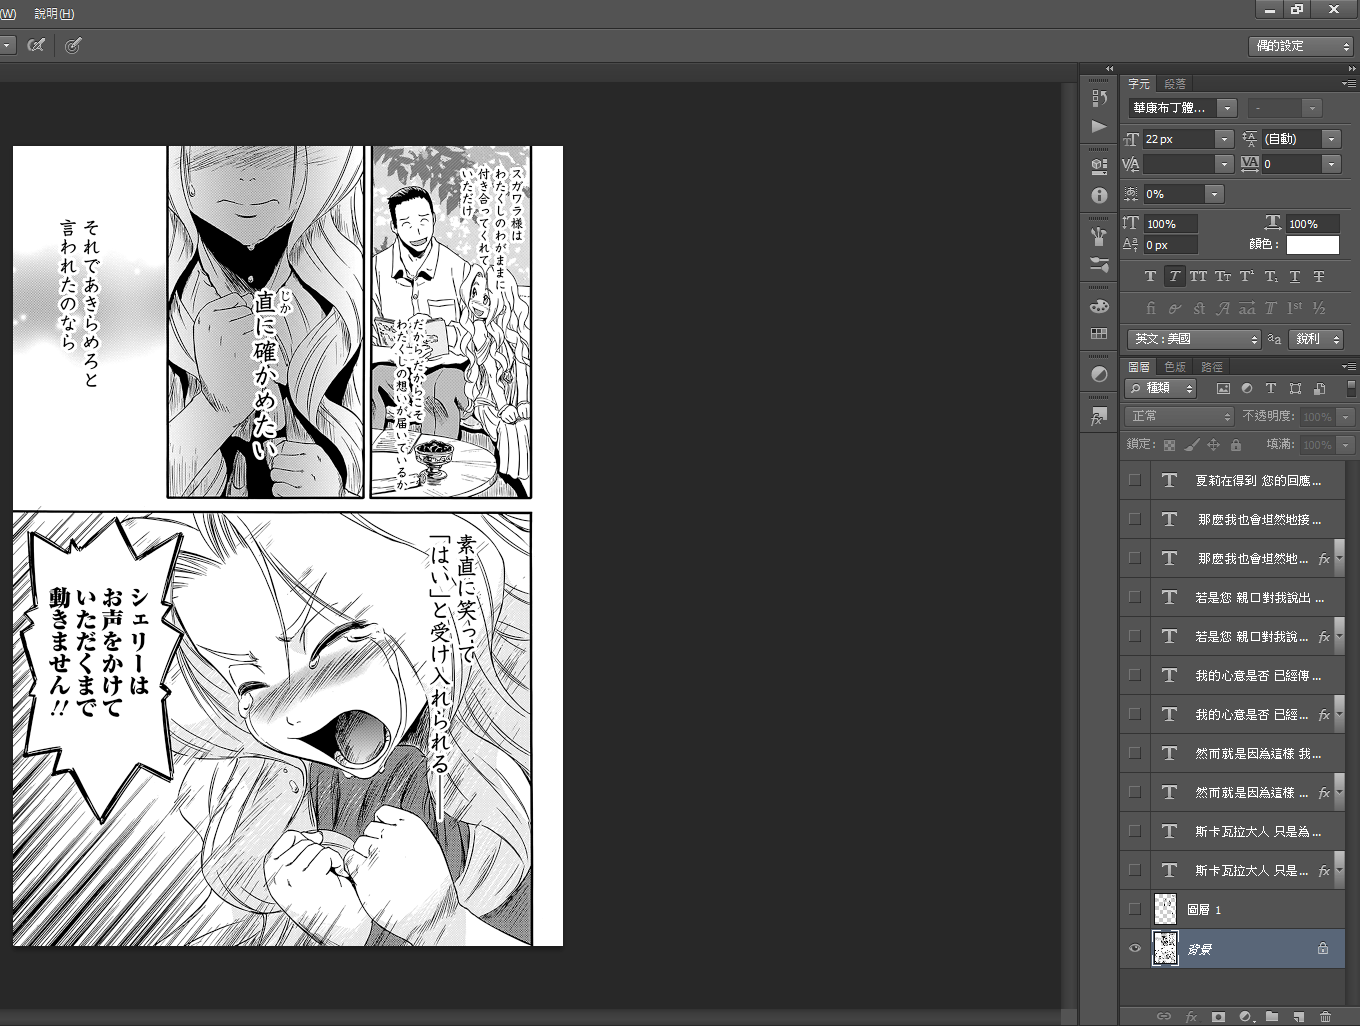The height and width of the screenshot is (1026, 1360).
Task: Hide the 背景 layer eye icon
Action: 1134,949
